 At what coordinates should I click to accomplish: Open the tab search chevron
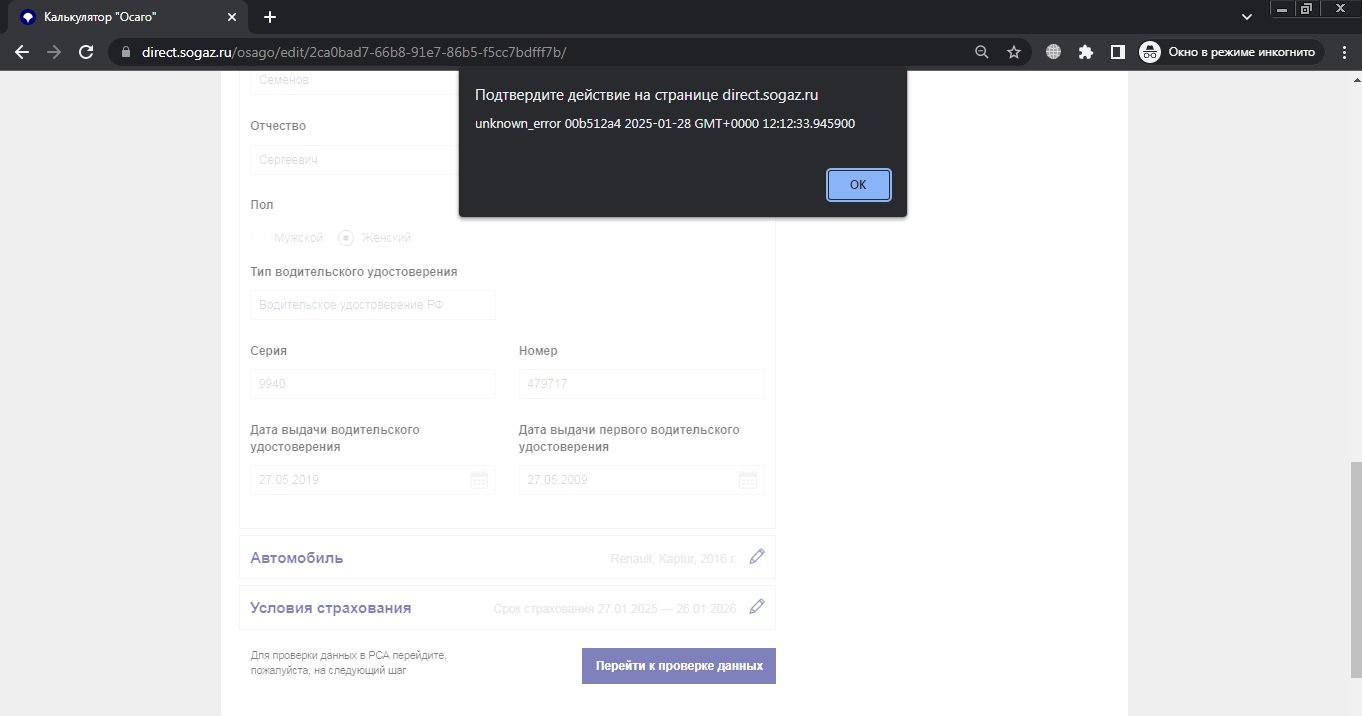pyautogui.click(x=1247, y=17)
